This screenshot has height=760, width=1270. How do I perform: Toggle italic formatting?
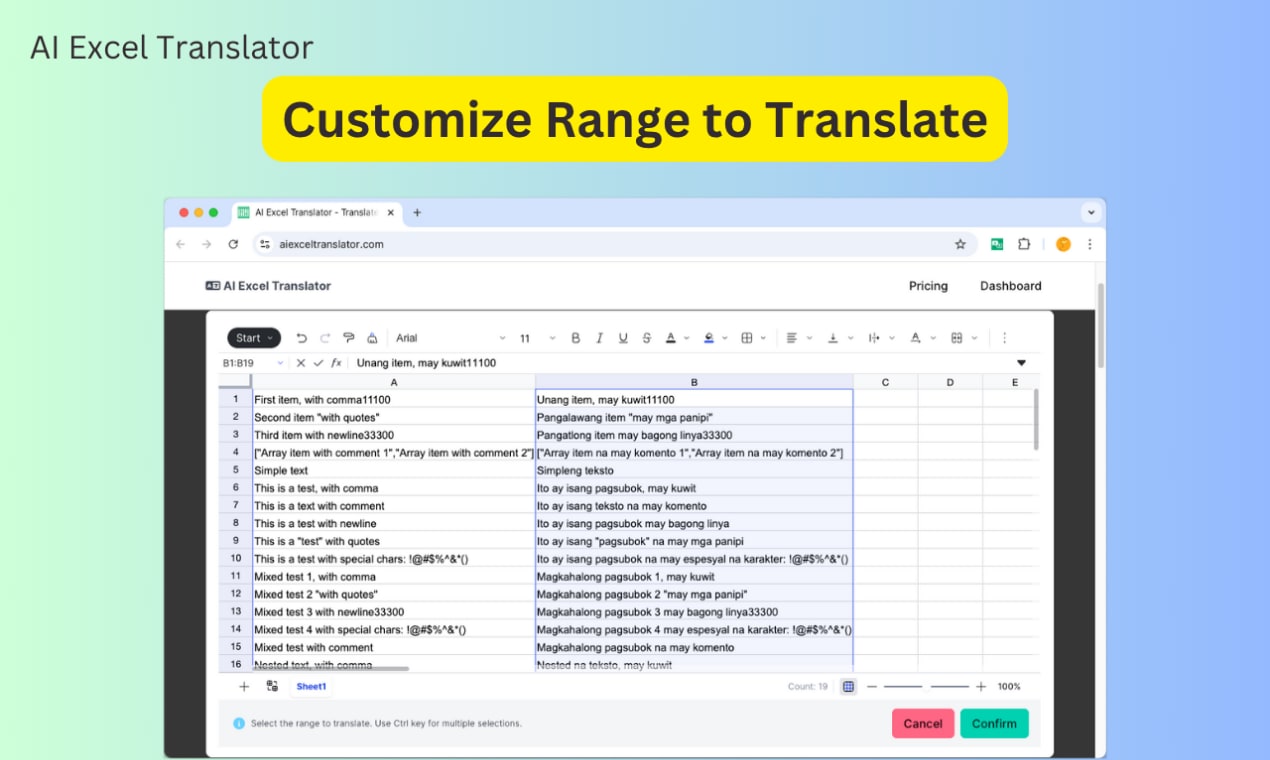600,338
